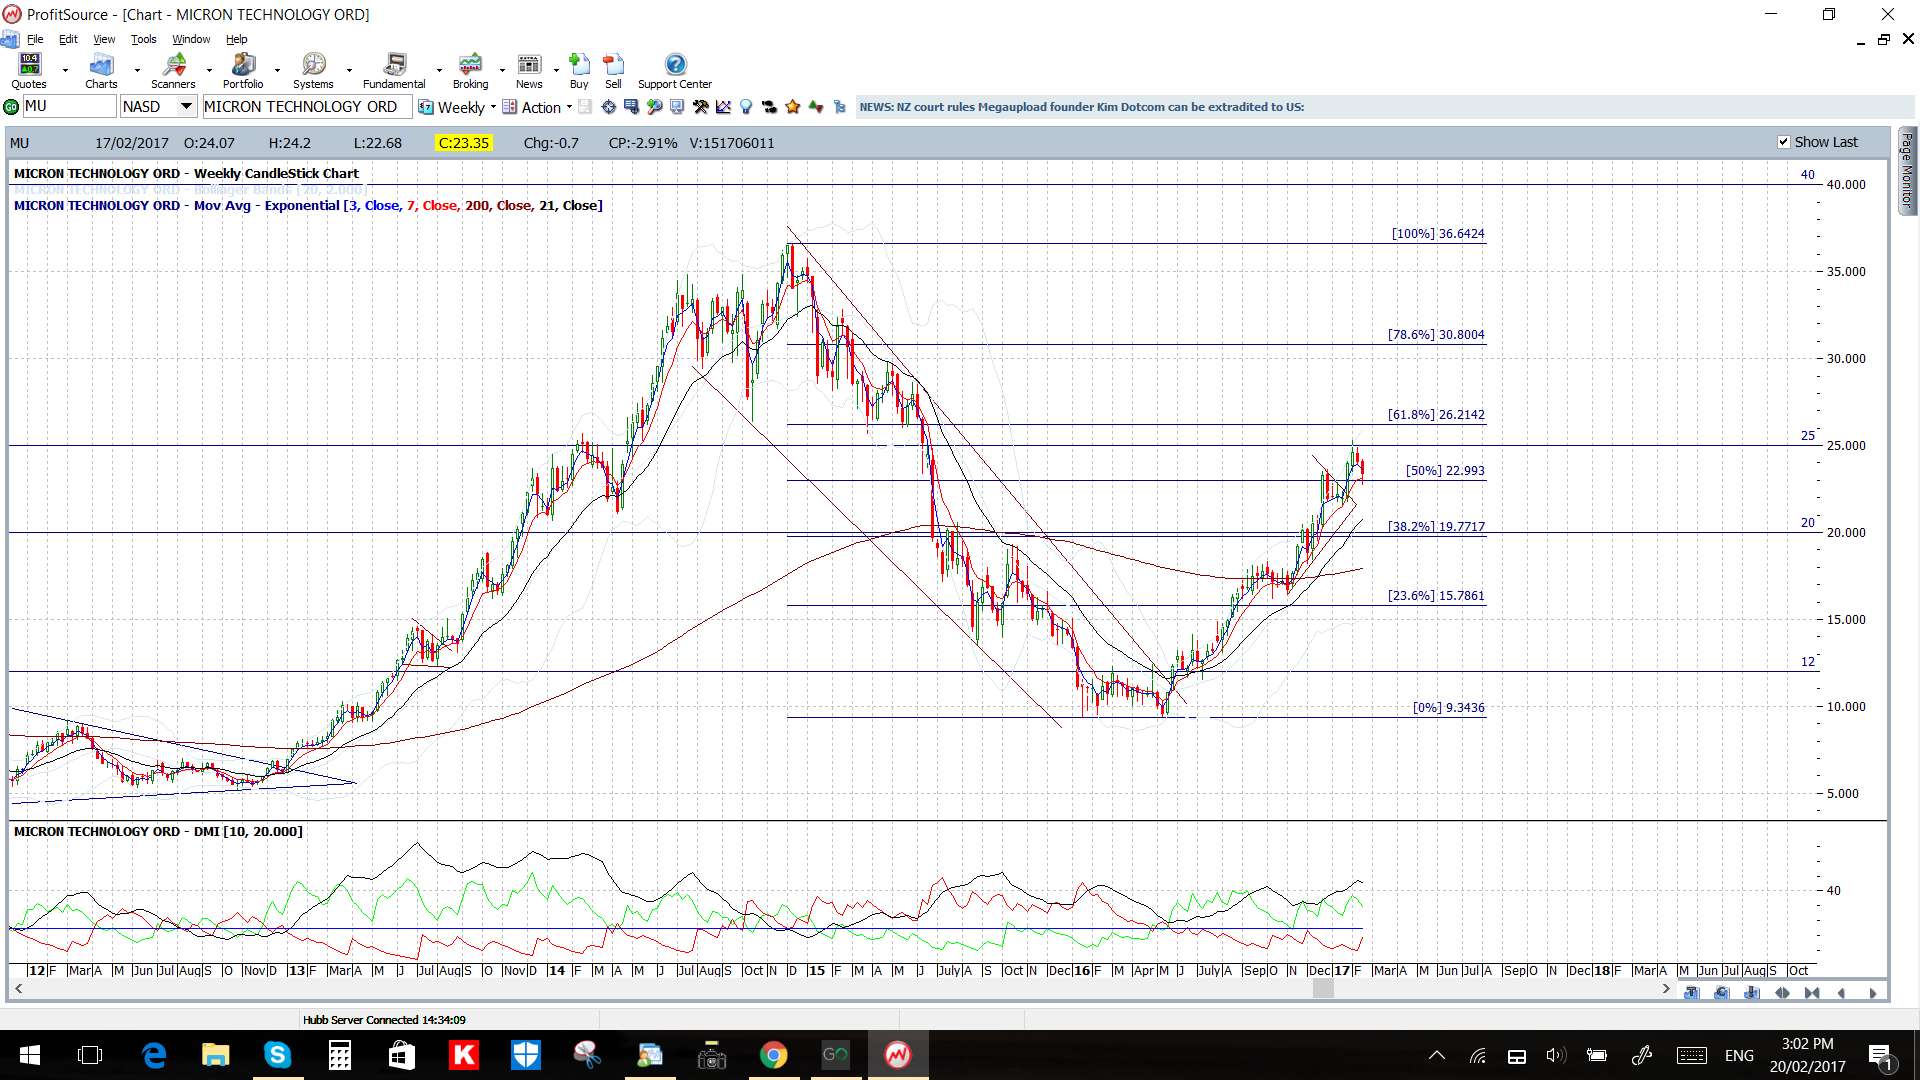
Task: Toggle the Show Last checkbox
Action: point(1783,142)
